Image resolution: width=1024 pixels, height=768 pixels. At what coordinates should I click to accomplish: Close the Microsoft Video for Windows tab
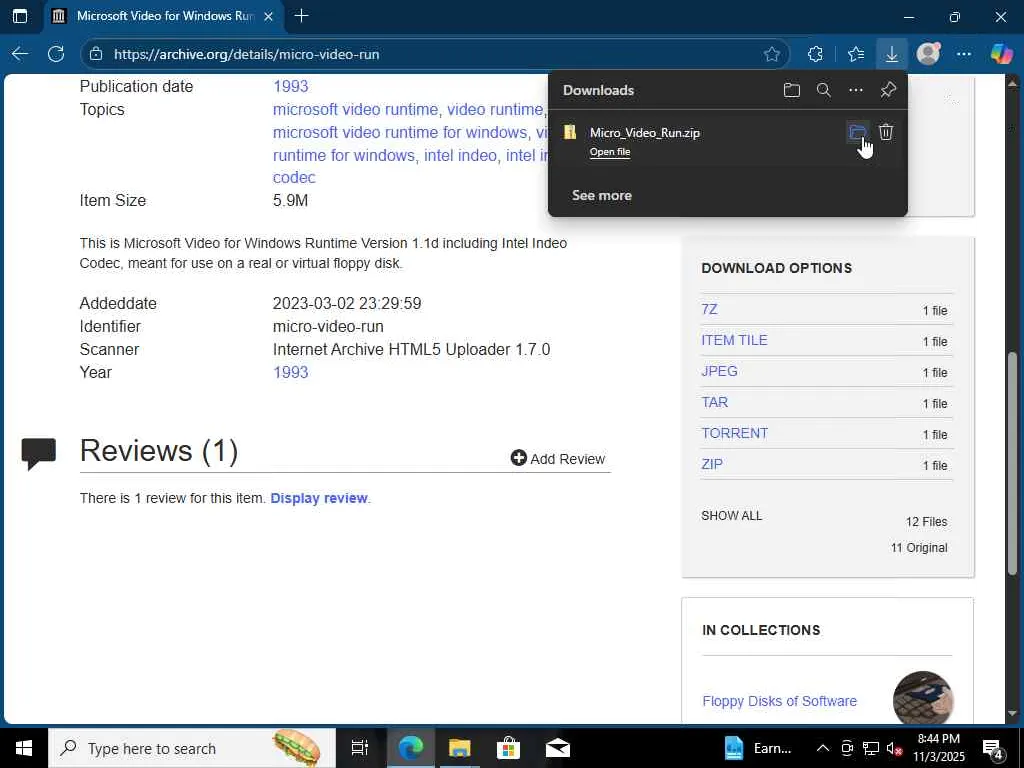(x=268, y=16)
